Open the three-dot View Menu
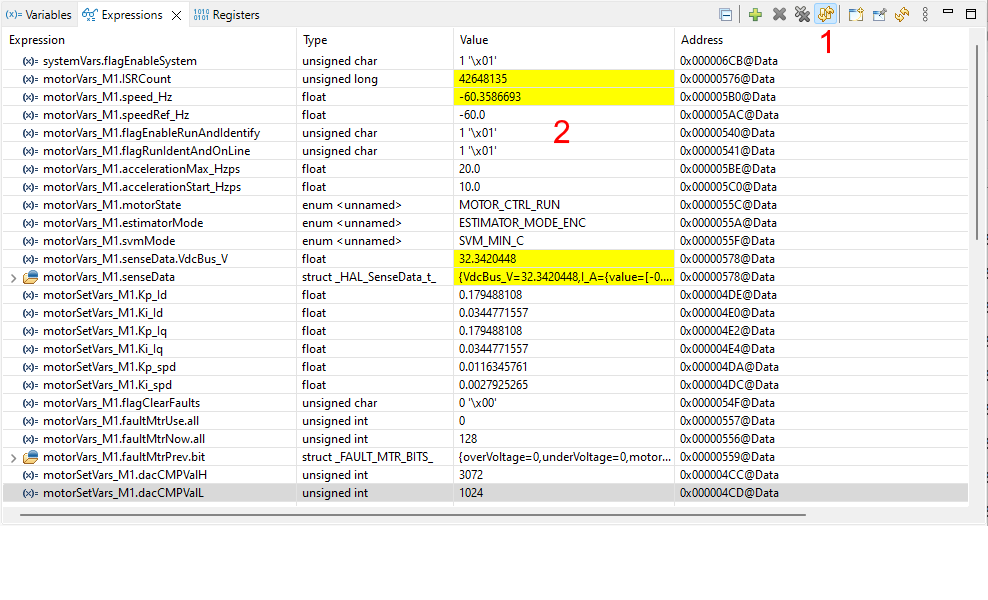This screenshot has width=988, height=600. pos(925,15)
